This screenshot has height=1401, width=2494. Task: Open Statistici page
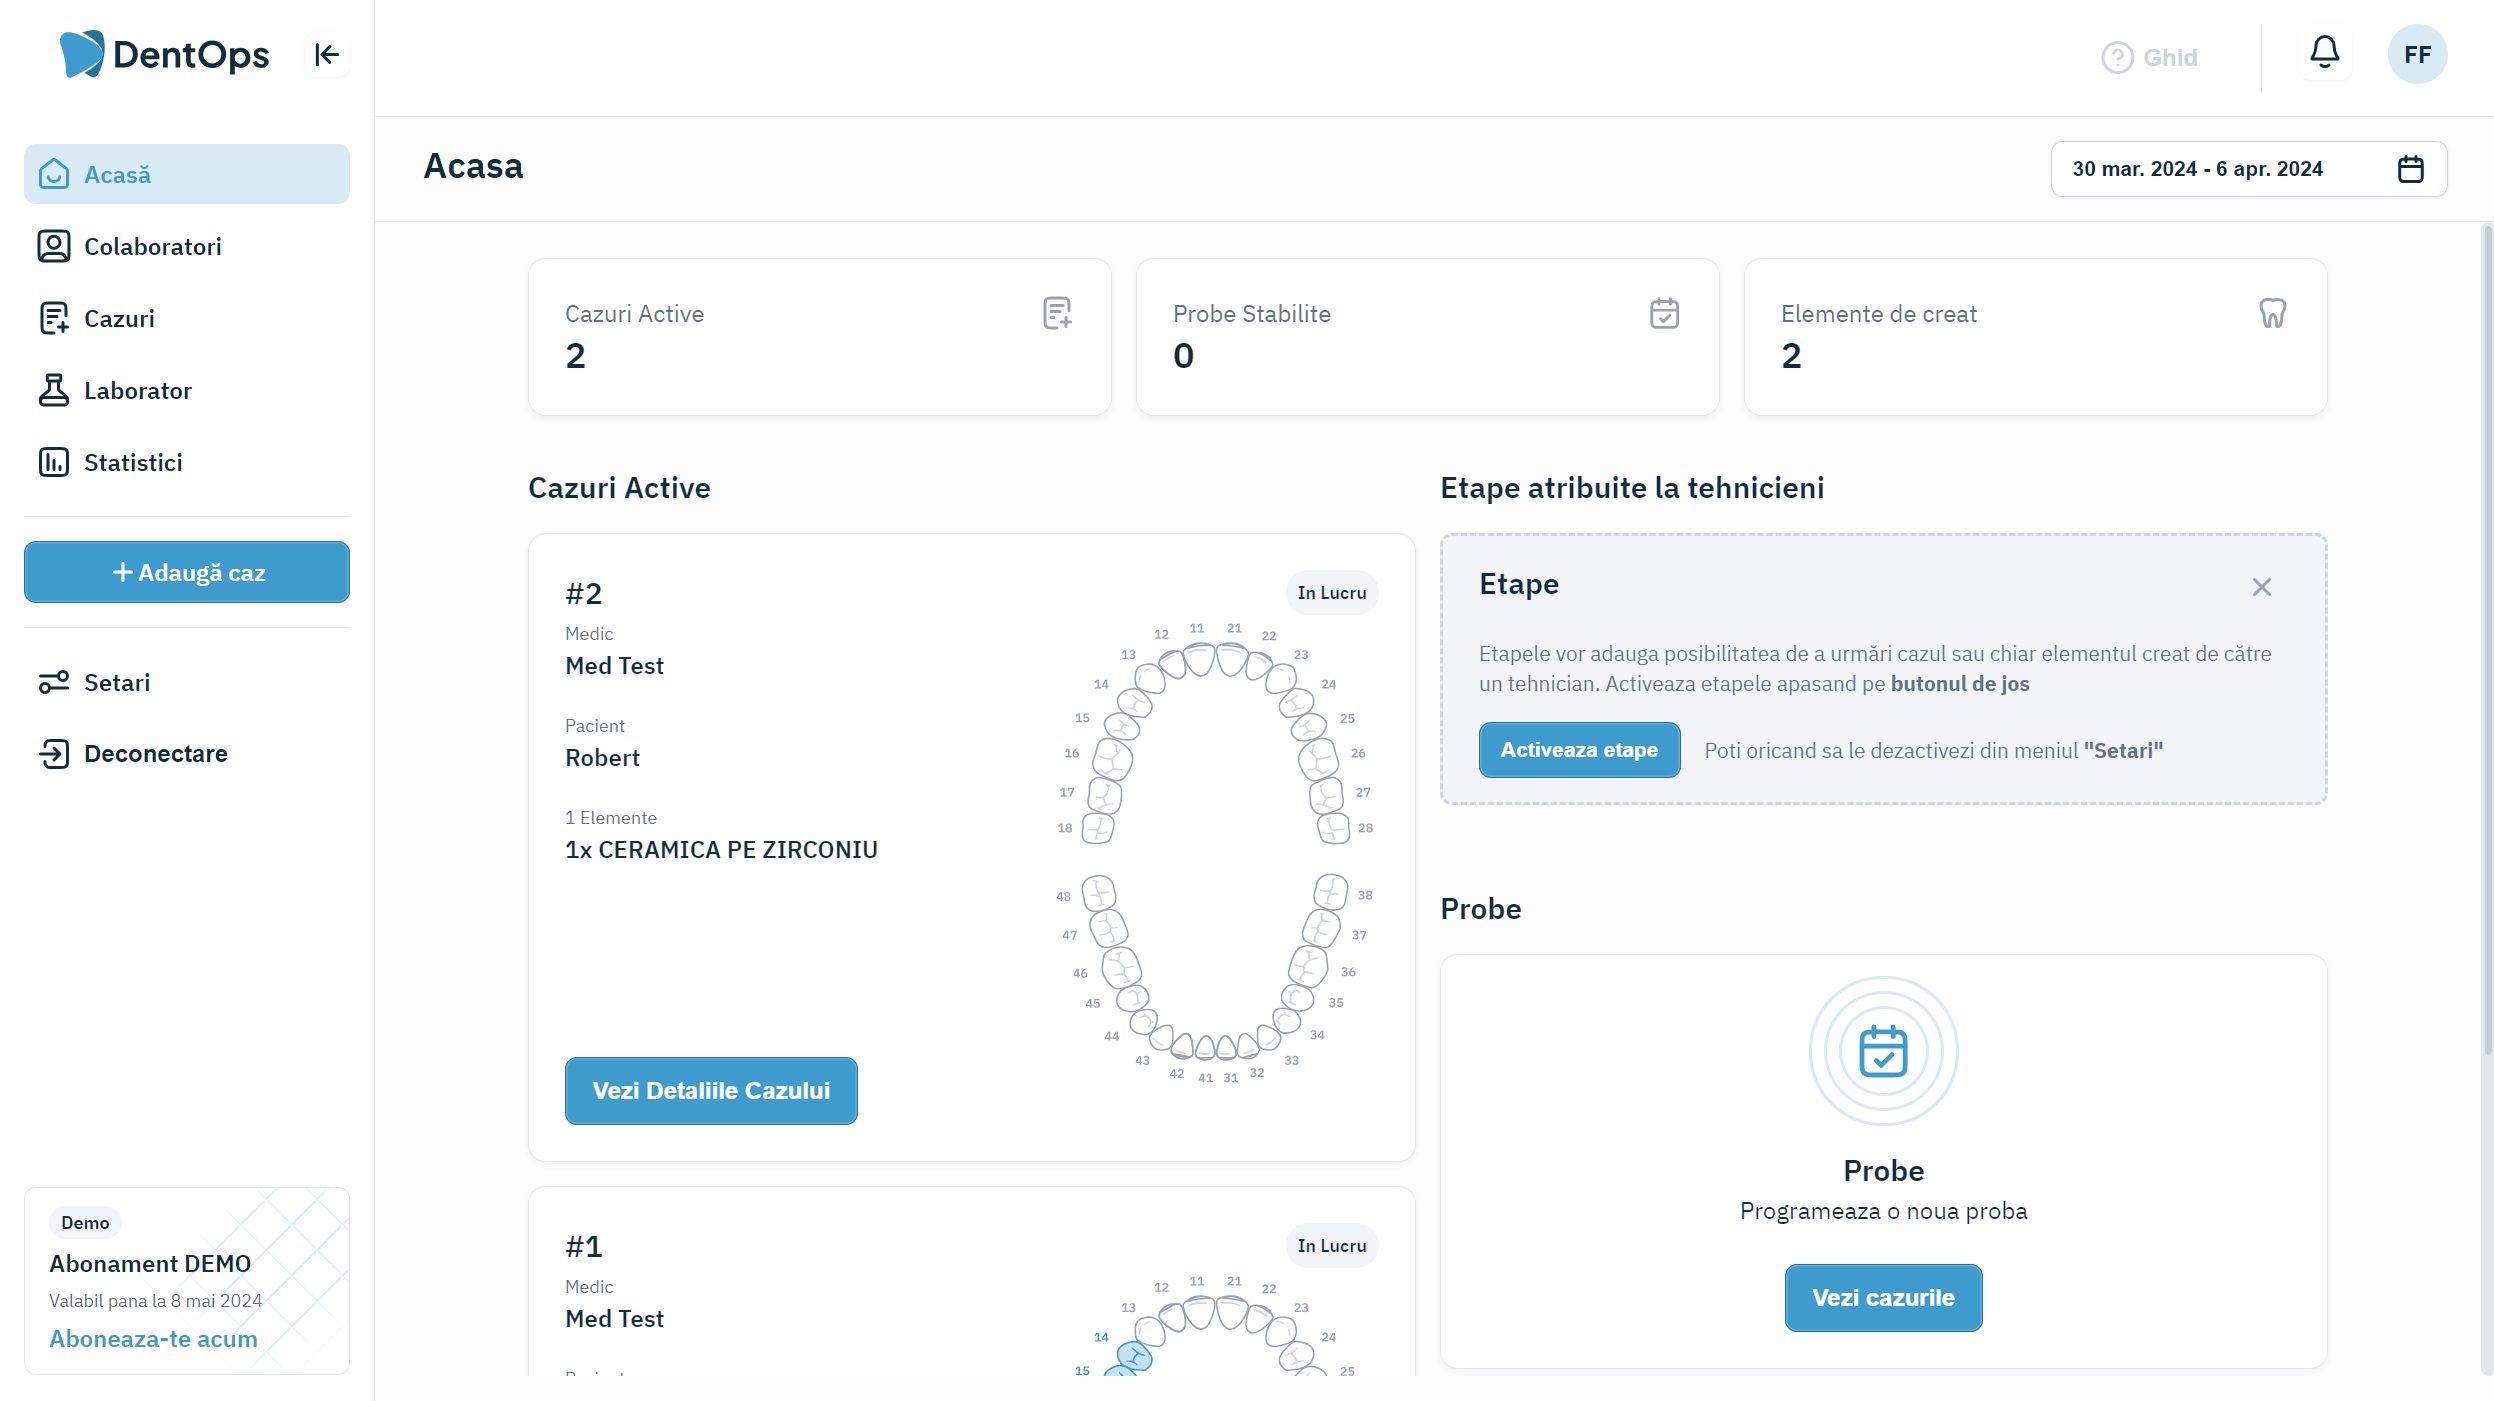(133, 463)
